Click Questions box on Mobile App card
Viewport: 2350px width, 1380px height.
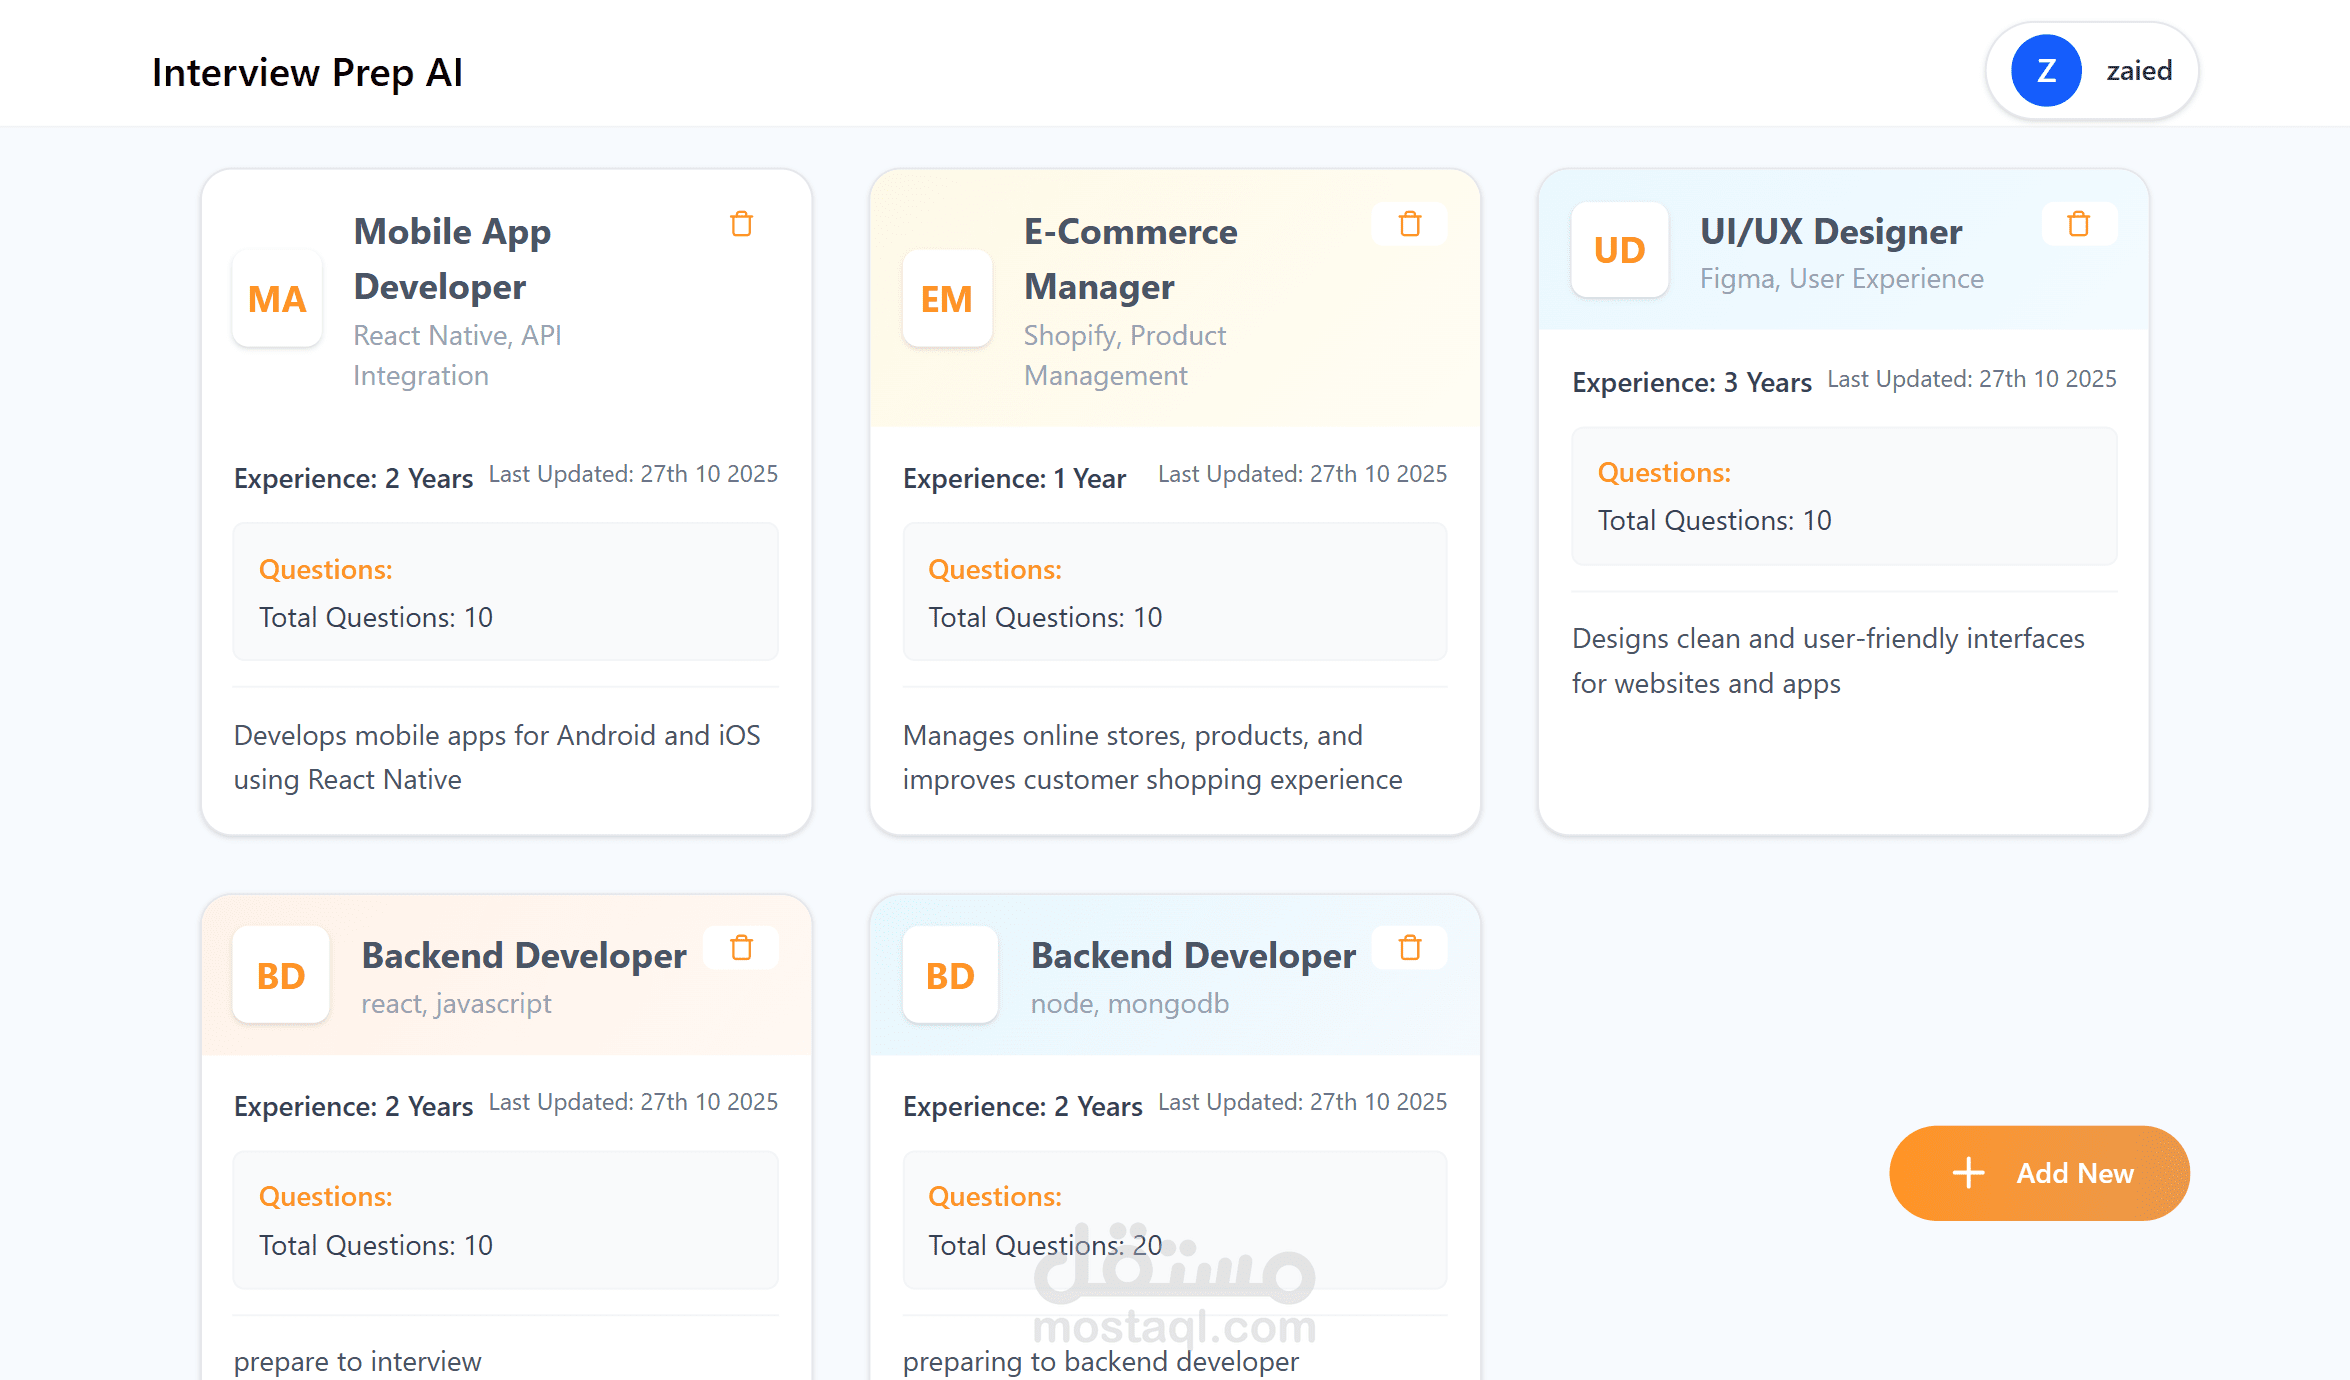point(505,592)
